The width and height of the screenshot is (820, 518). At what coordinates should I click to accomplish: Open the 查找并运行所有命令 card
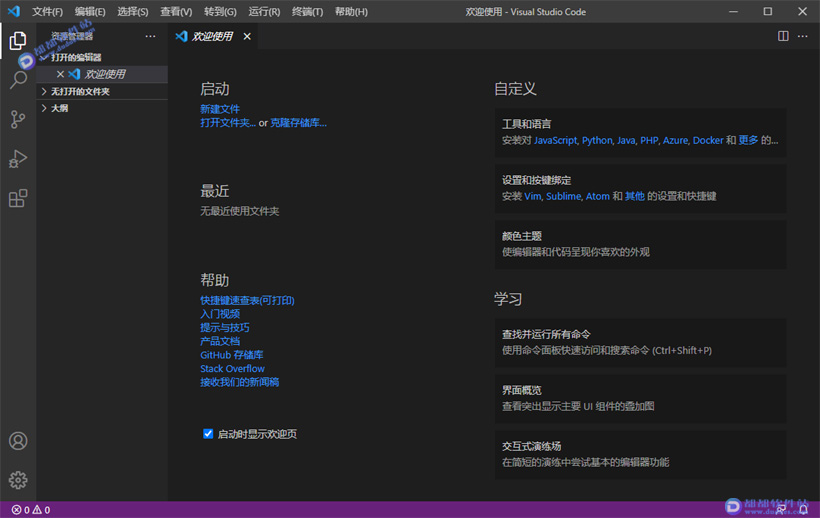point(640,342)
